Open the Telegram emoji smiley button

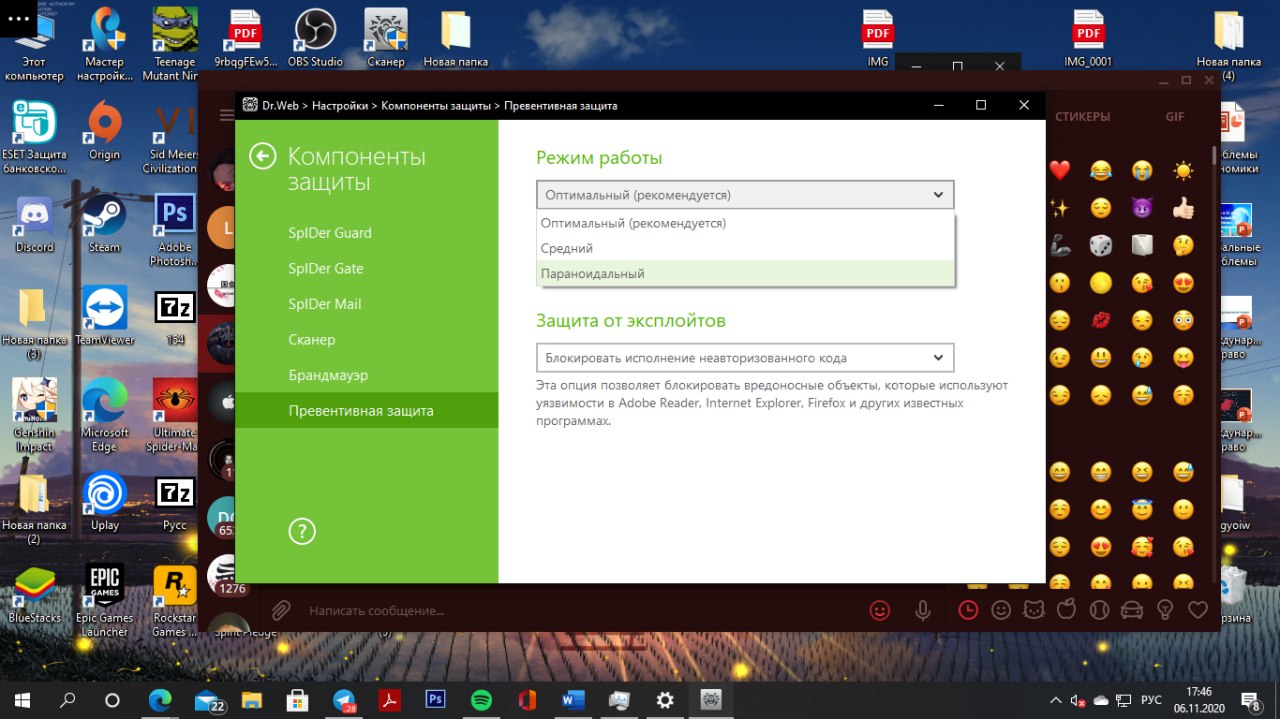880,610
